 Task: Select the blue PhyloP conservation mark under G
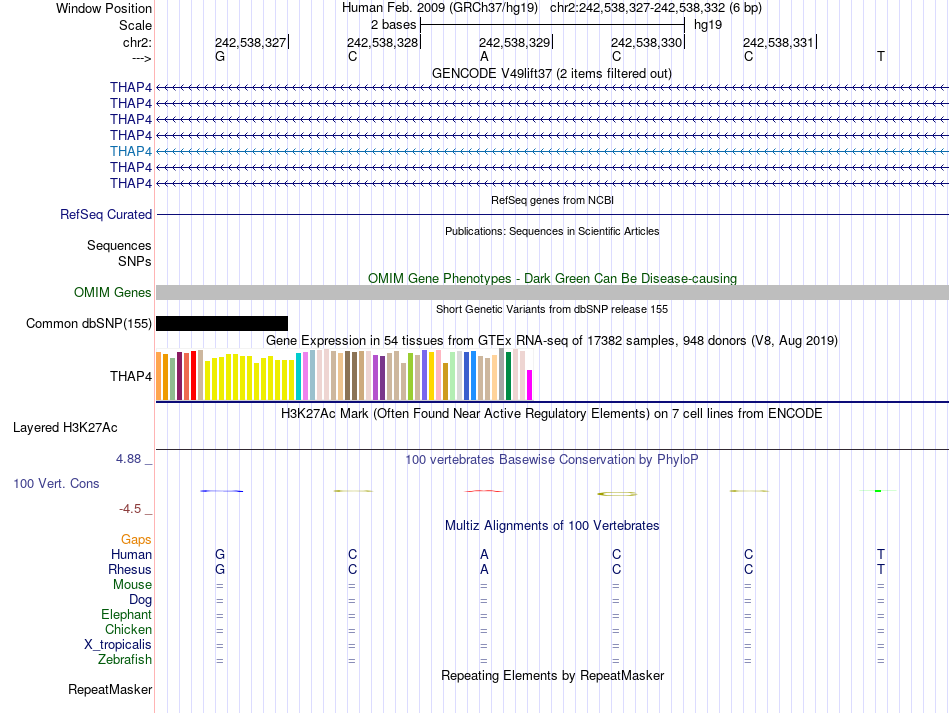[x=222, y=491]
